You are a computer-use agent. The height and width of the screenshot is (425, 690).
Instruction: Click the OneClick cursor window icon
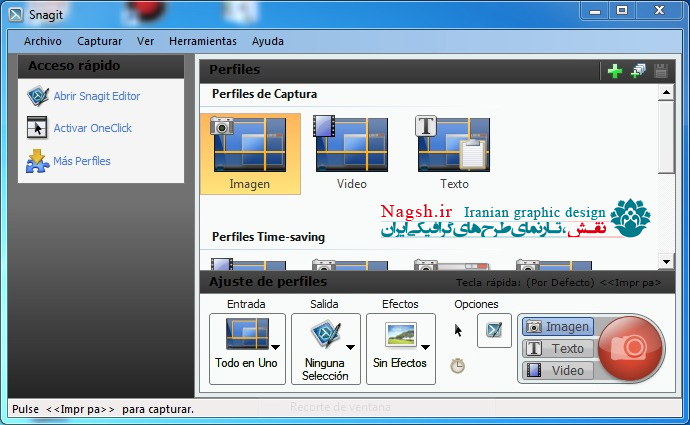coord(37,128)
